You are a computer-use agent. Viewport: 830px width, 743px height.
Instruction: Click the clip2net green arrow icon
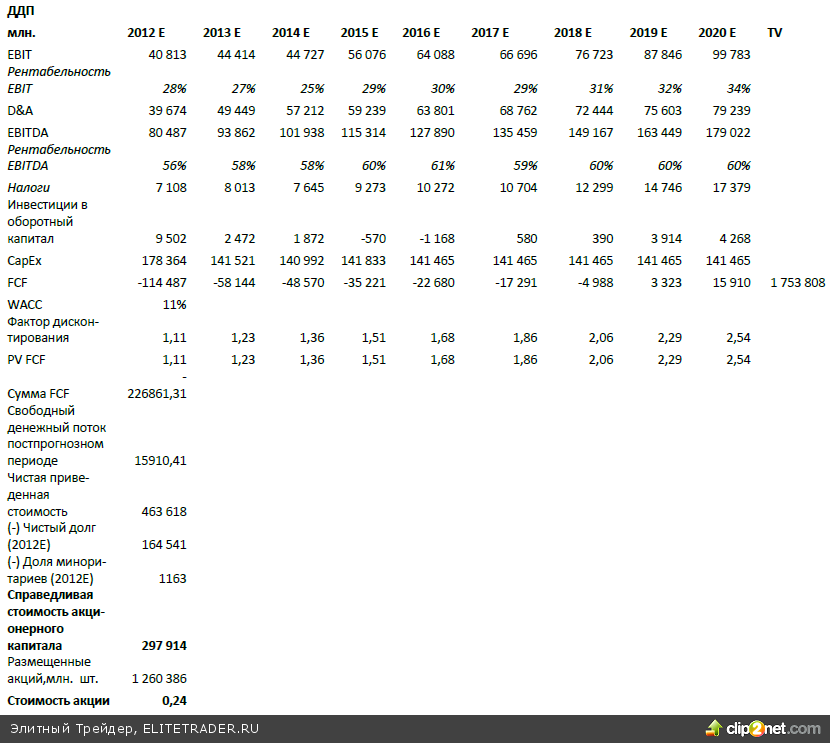tap(714, 728)
